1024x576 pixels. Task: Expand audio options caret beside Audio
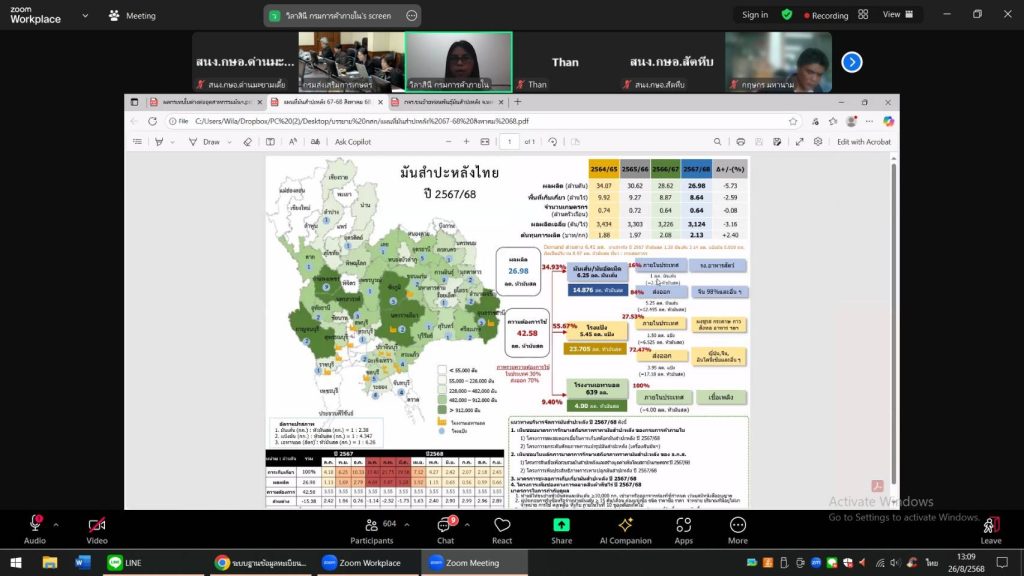tap(56, 523)
